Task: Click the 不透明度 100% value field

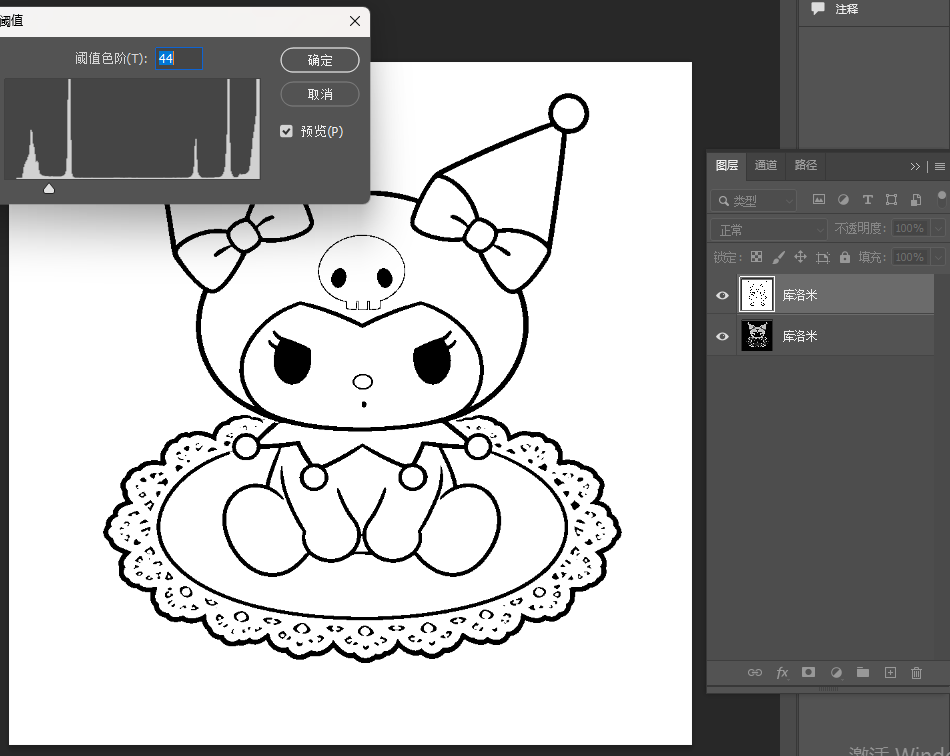Action: [x=910, y=228]
